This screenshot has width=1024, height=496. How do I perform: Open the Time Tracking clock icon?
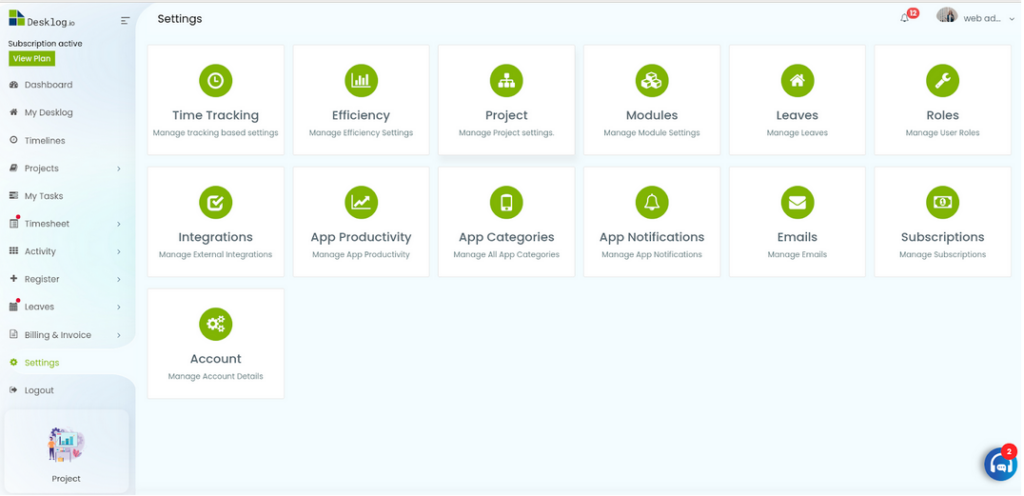pyautogui.click(x=216, y=81)
